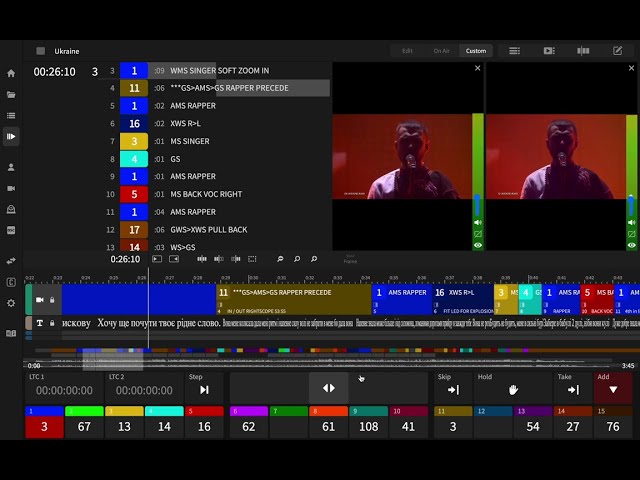This screenshot has width=640, height=480.
Task: Switch to the Custom tab
Action: (476, 51)
